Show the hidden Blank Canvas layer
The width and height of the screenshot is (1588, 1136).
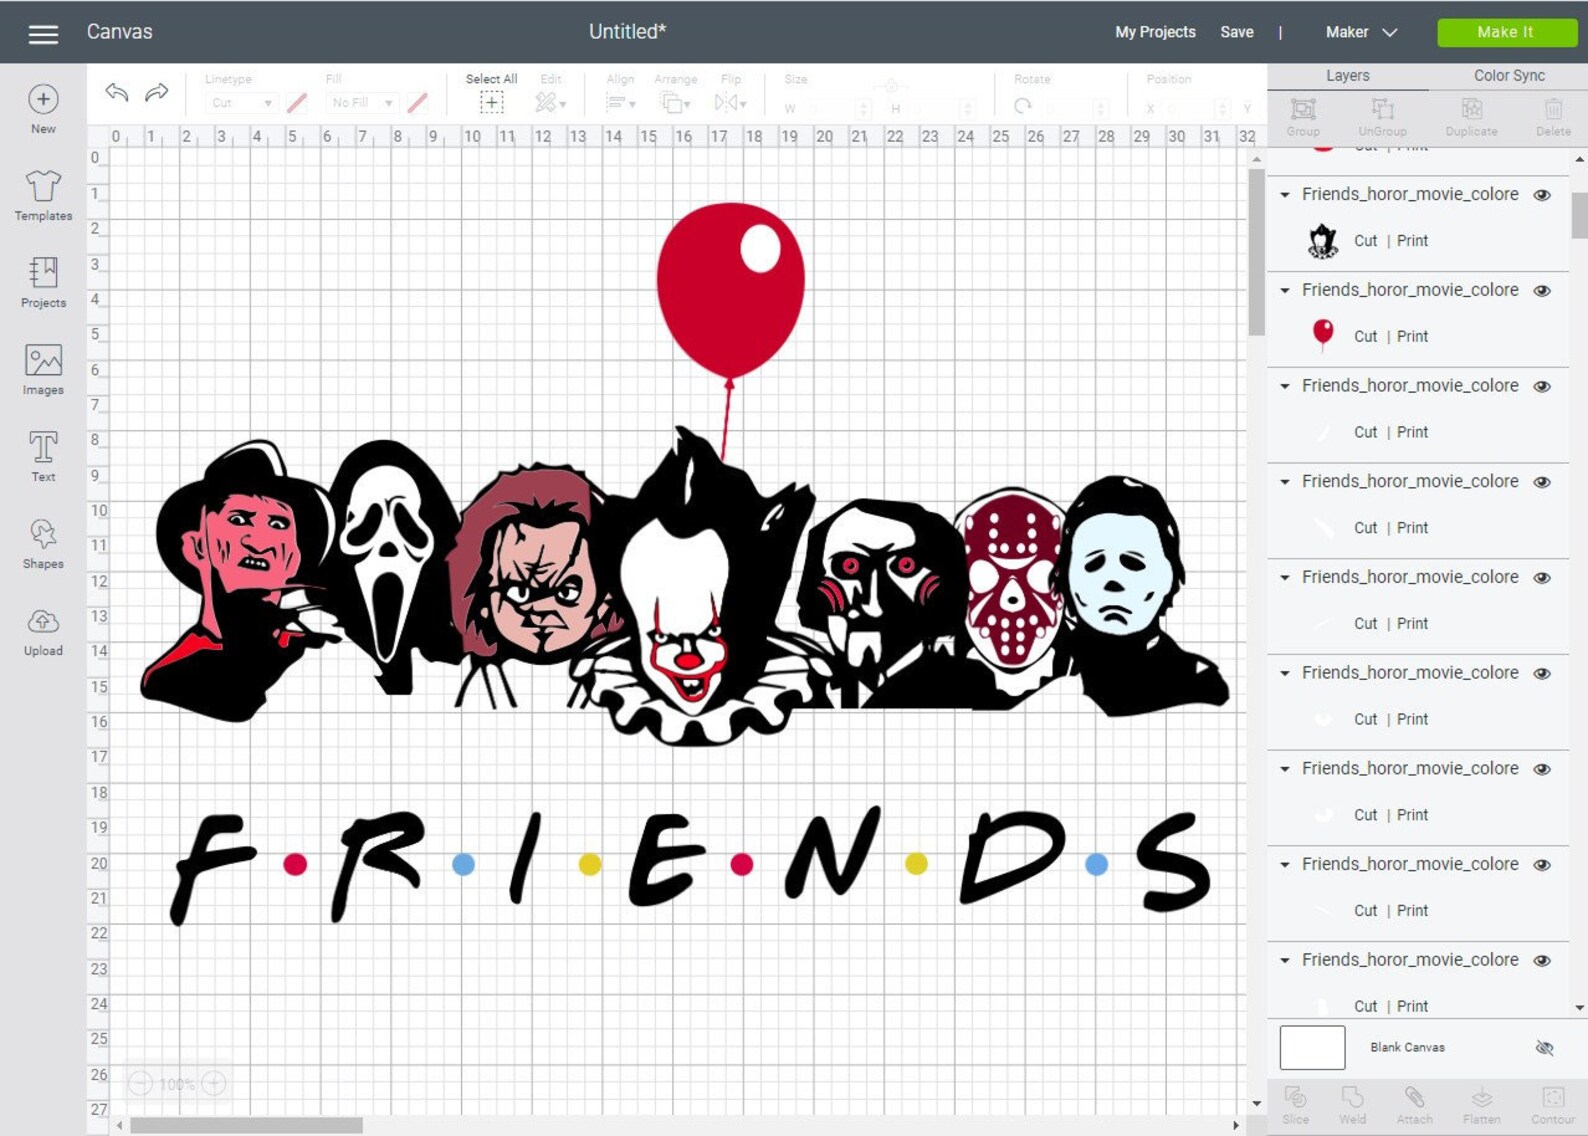(1544, 1048)
